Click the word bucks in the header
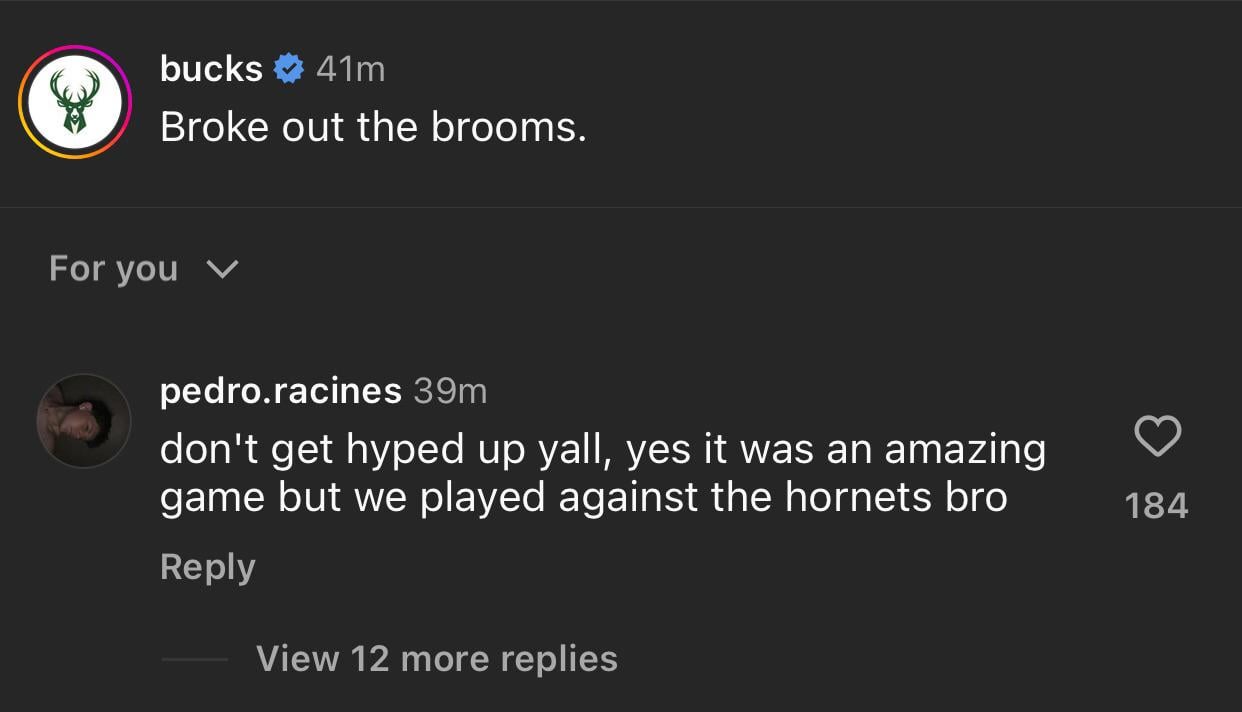The width and height of the screenshot is (1242, 712). (x=211, y=69)
